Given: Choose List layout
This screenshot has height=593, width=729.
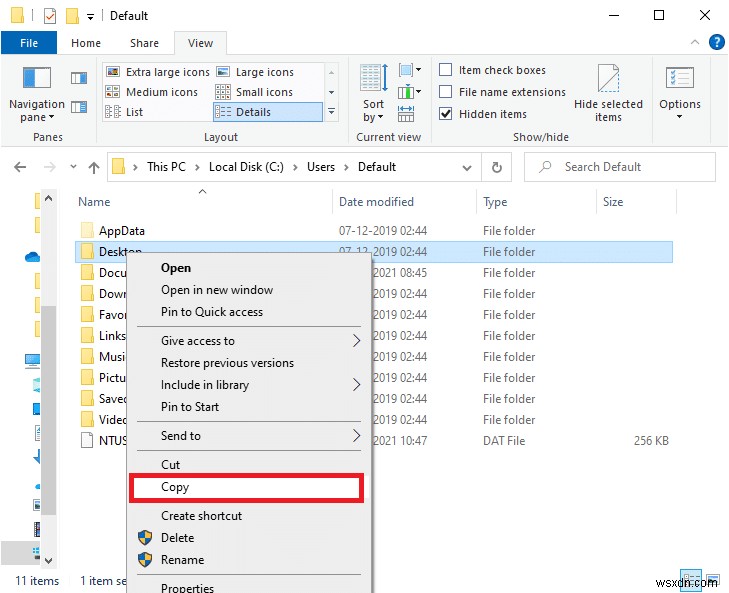Looking at the screenshot, I should pos(124,112).
